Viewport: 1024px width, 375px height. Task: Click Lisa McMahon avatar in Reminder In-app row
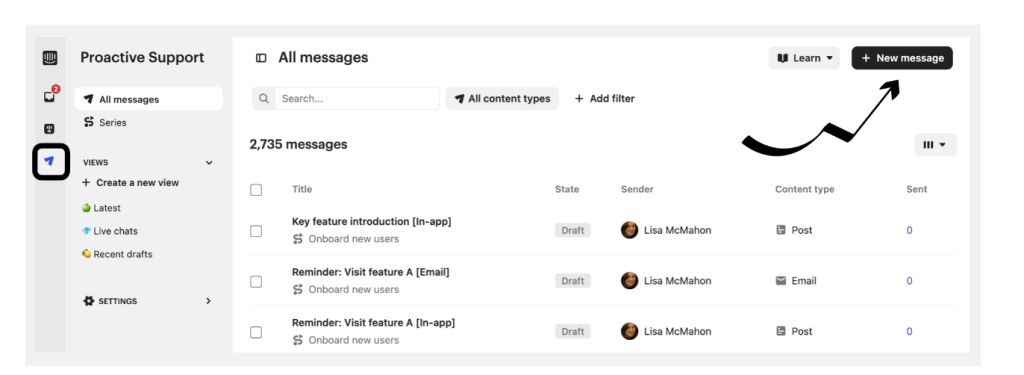tap(630, 331)
